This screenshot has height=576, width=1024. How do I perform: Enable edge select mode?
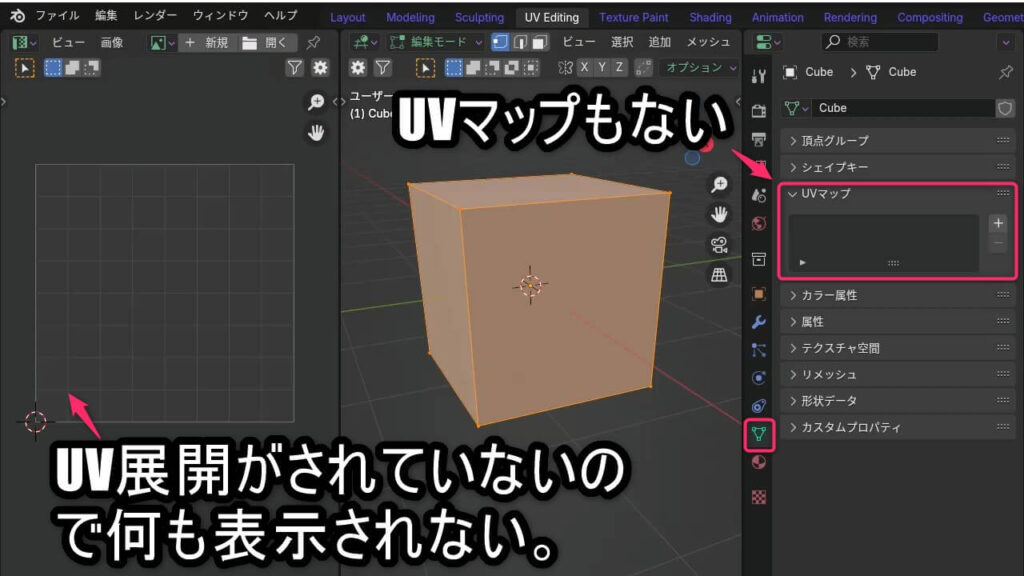tap(520, 42)
